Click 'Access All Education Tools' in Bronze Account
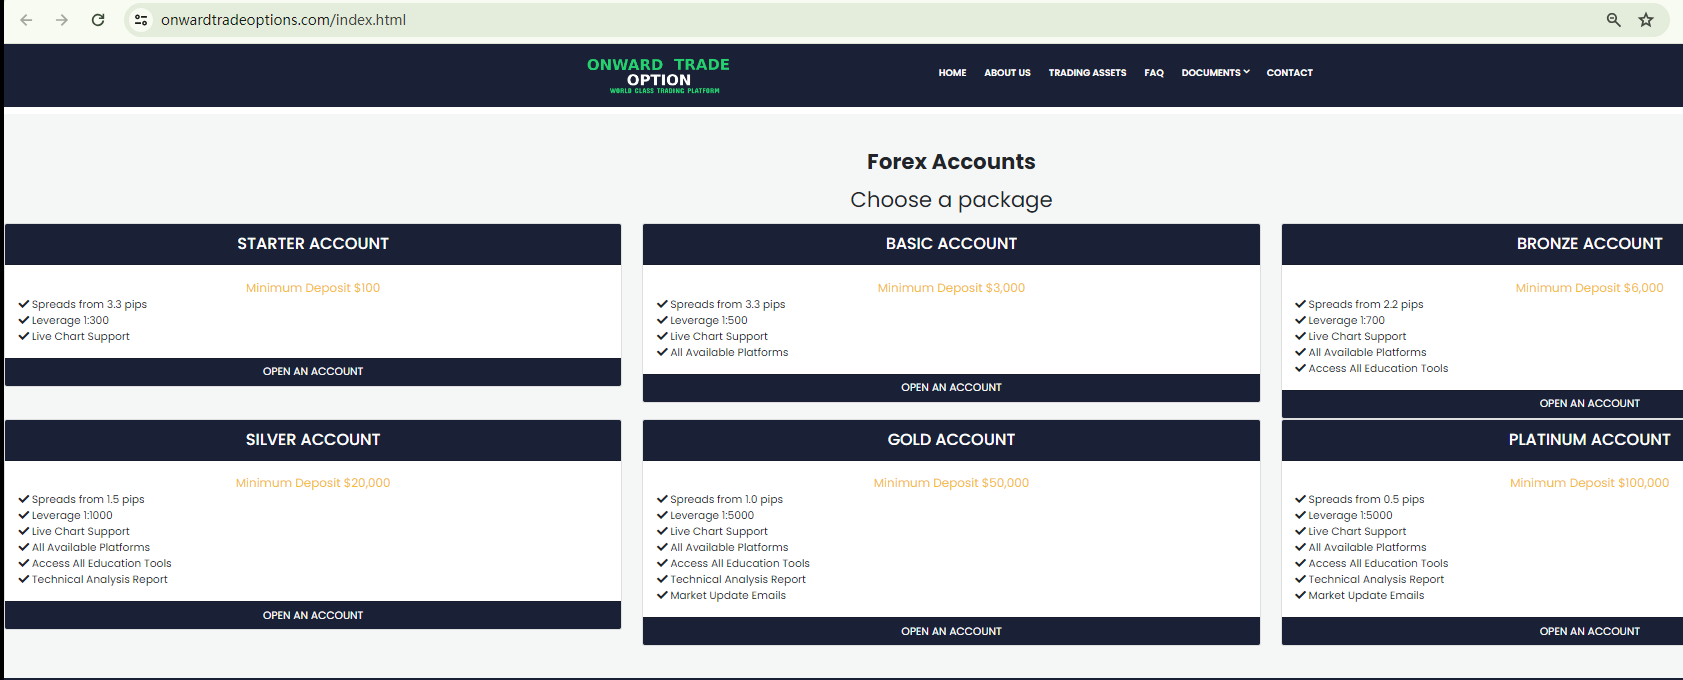This screenshot has height=680, width=1683. (1378, 369)
